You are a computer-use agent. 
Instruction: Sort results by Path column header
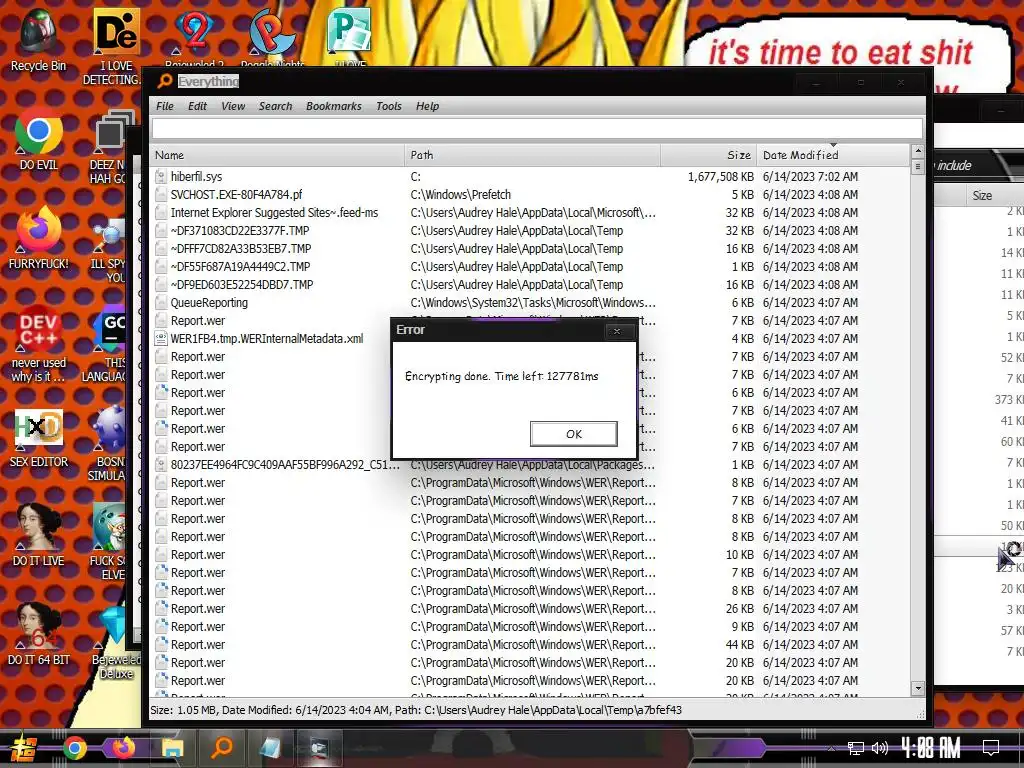(532, 155)
